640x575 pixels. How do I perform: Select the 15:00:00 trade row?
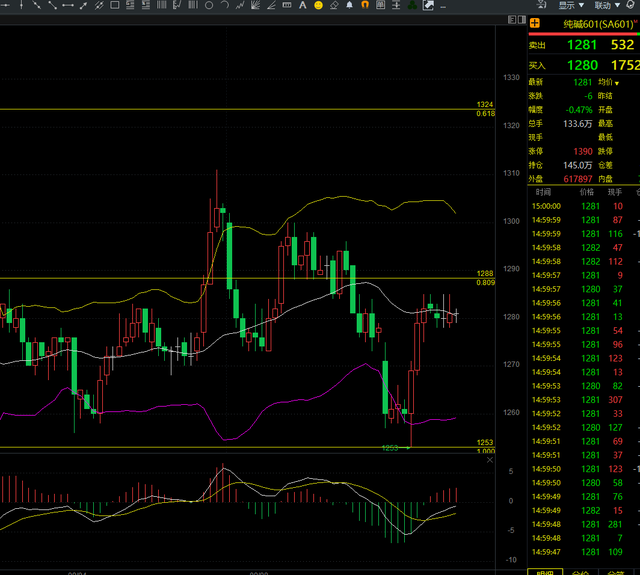coord(584,206)
